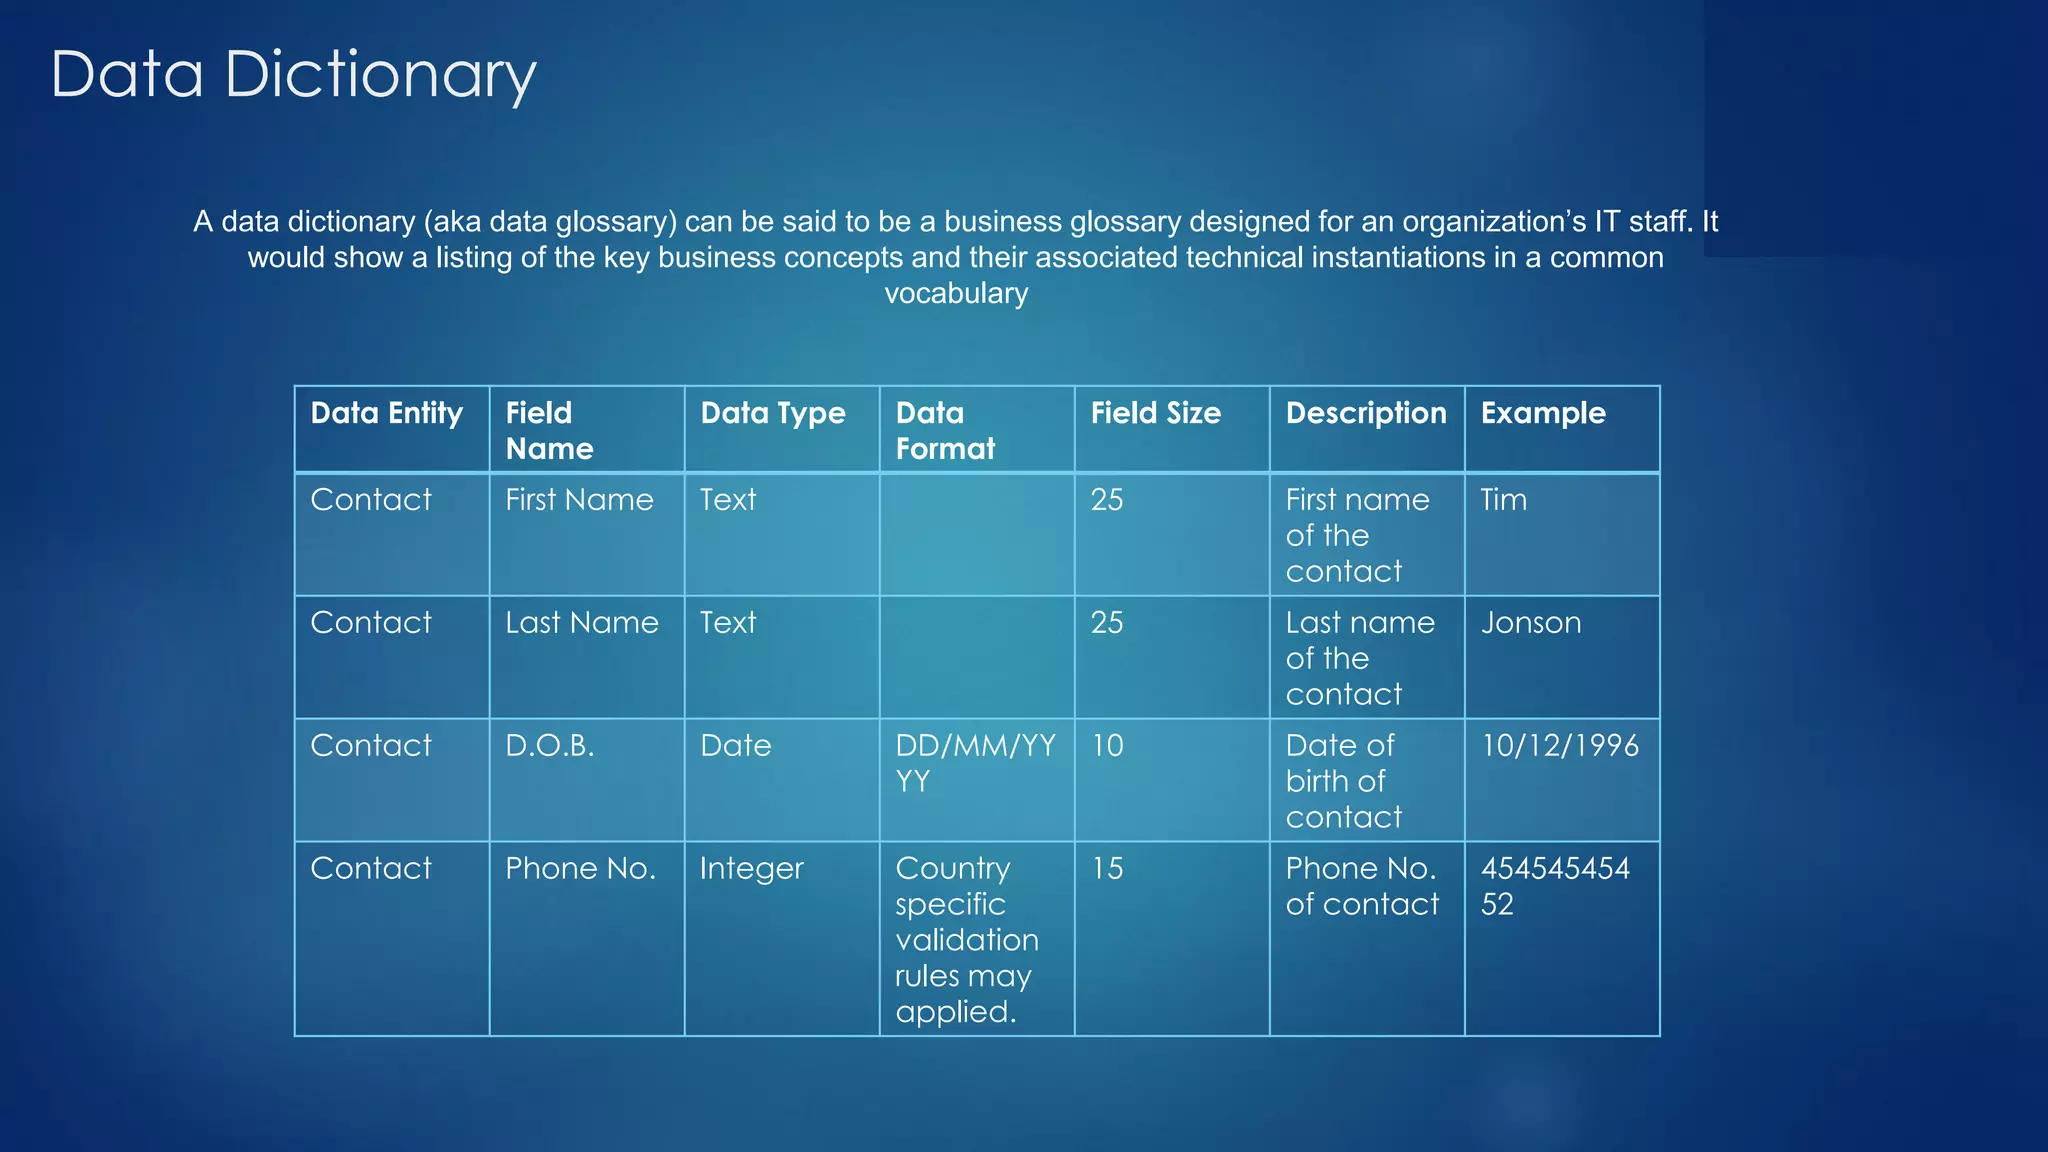Click the 'Text' data type in First Name row
The image size is (2048, 1152).
point(782,535)
